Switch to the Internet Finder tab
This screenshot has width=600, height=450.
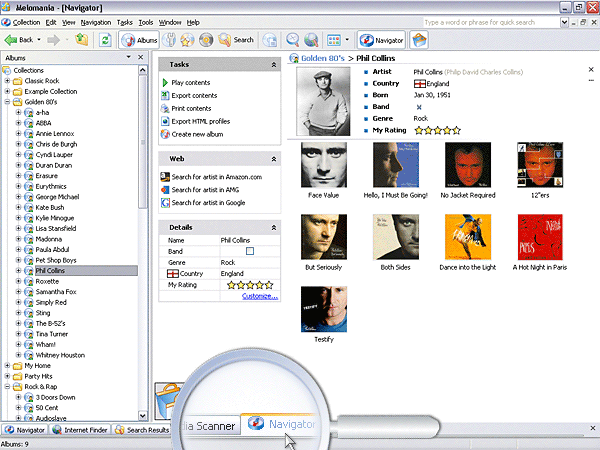pos(79,430)
